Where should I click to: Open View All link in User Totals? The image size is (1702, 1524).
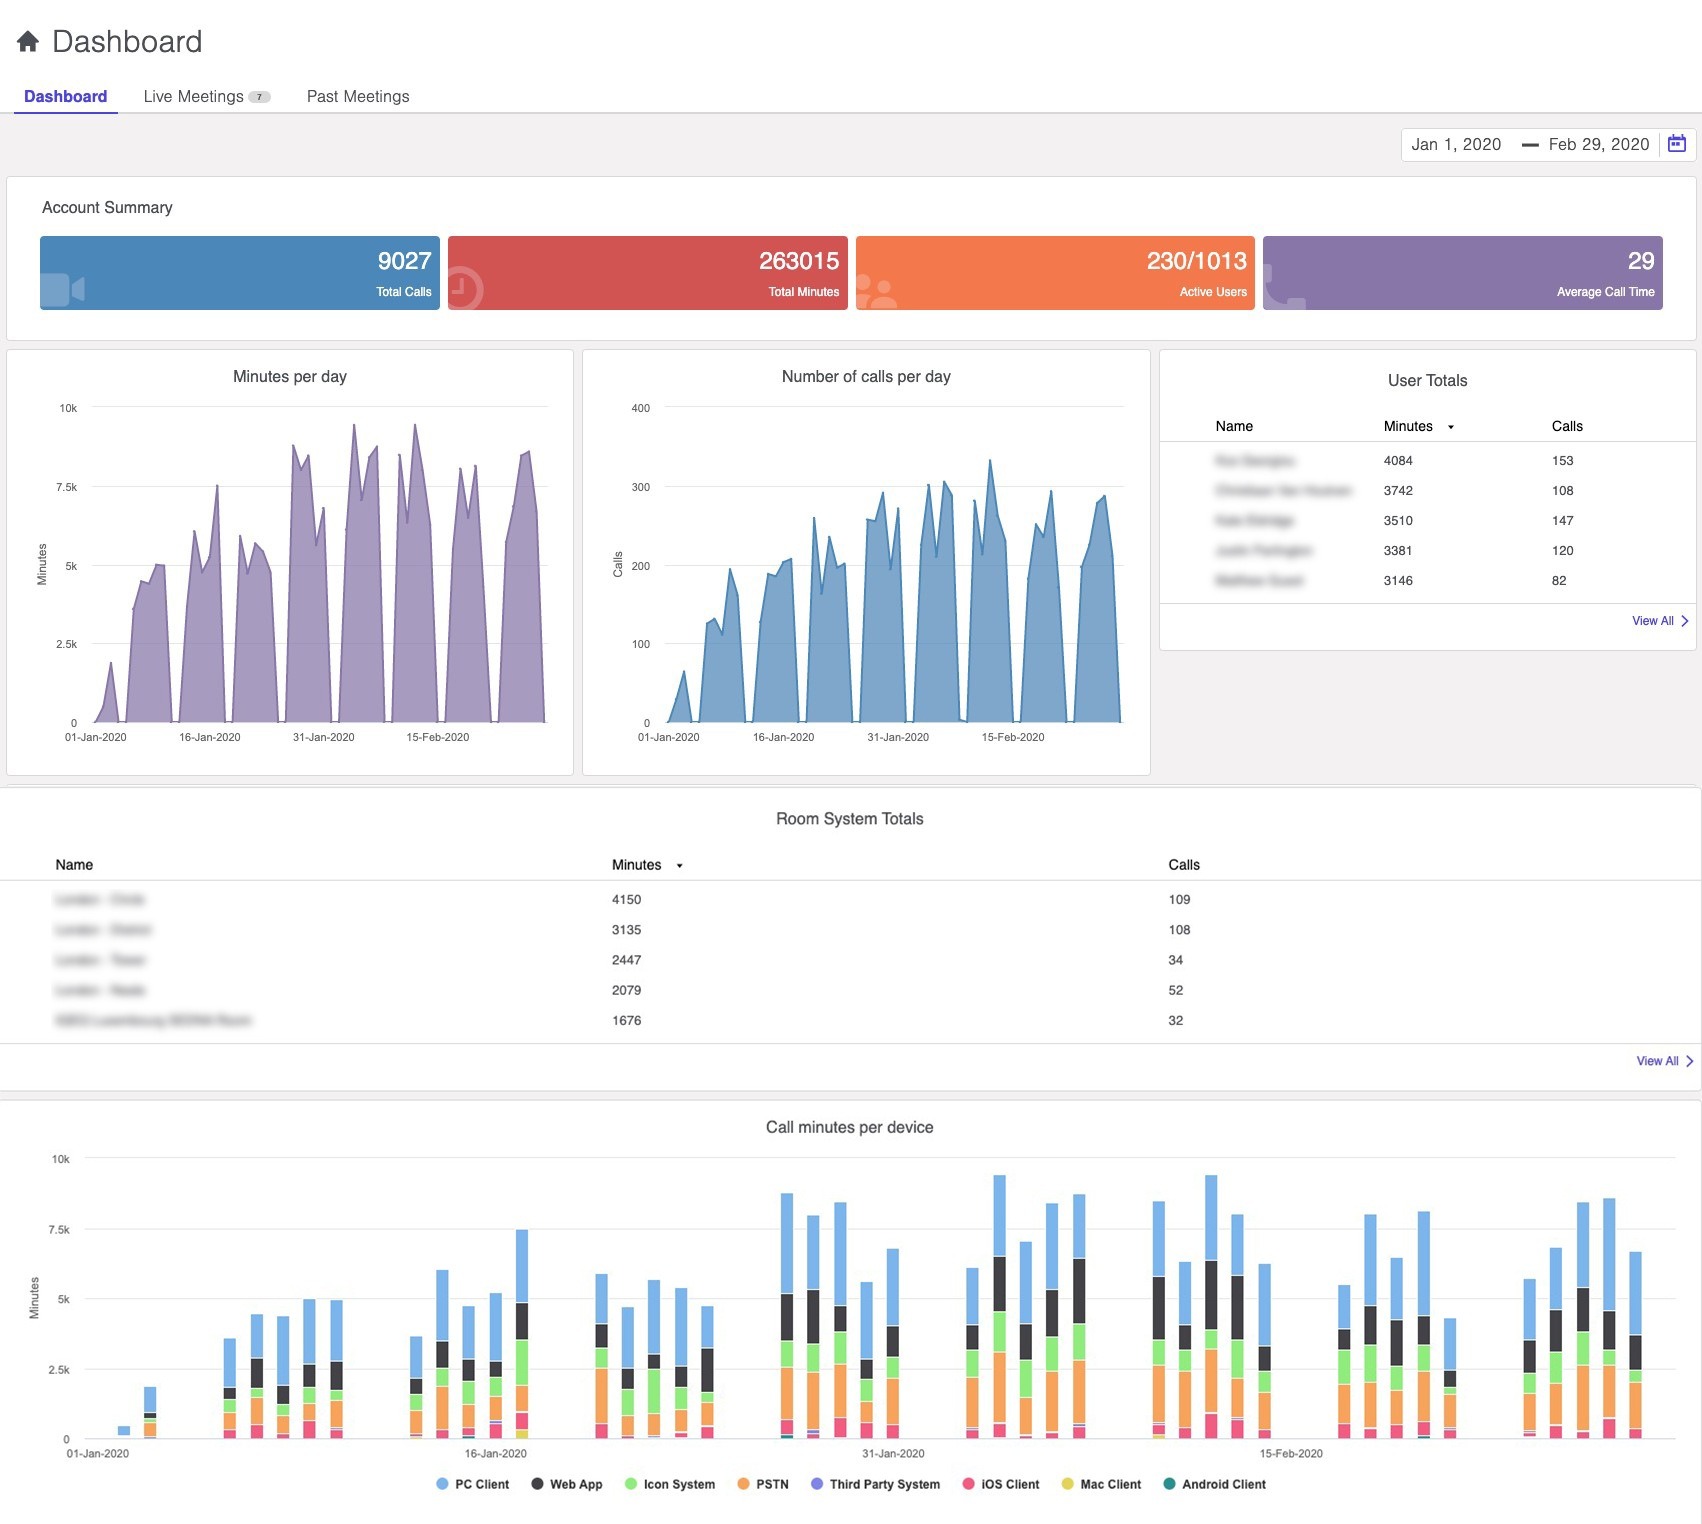point(1653,621)
